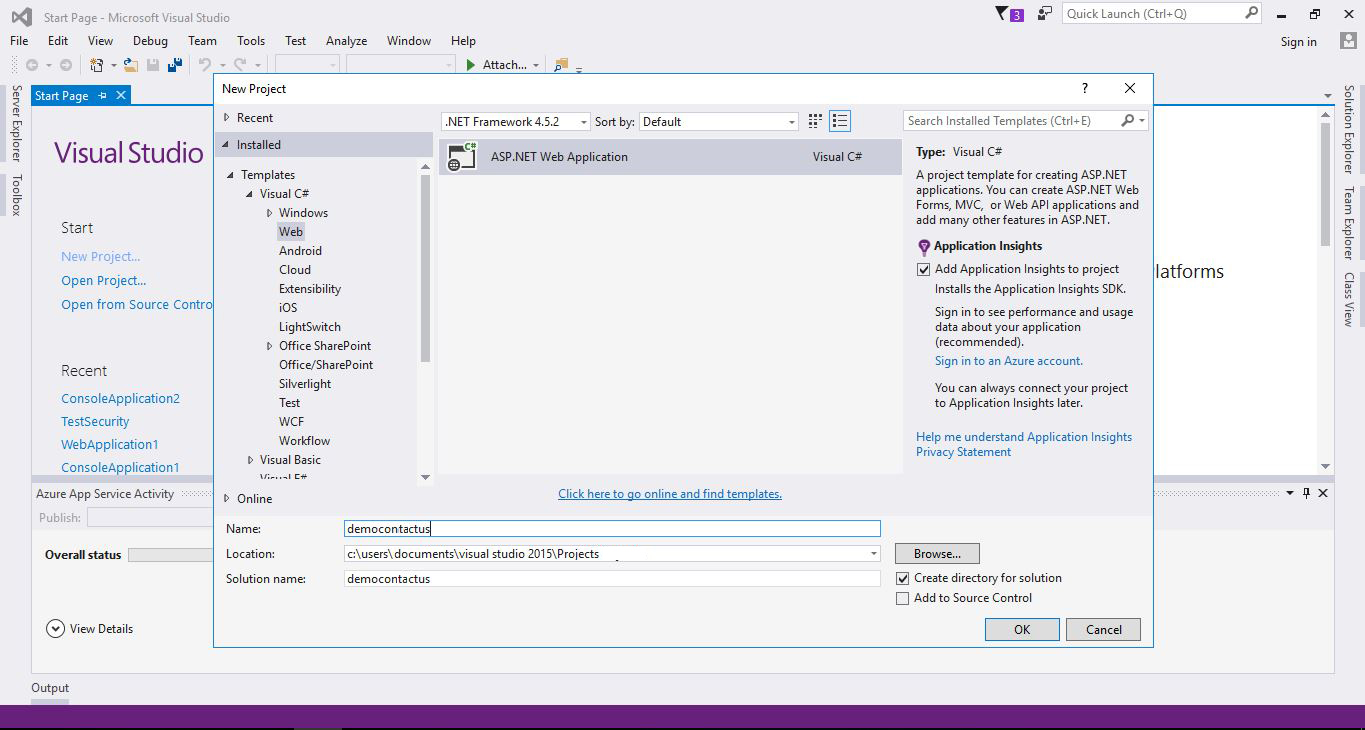Click the New Project dialog help icon
Viewport: 1365px width, 730px height.
[x=1084, y=88]
